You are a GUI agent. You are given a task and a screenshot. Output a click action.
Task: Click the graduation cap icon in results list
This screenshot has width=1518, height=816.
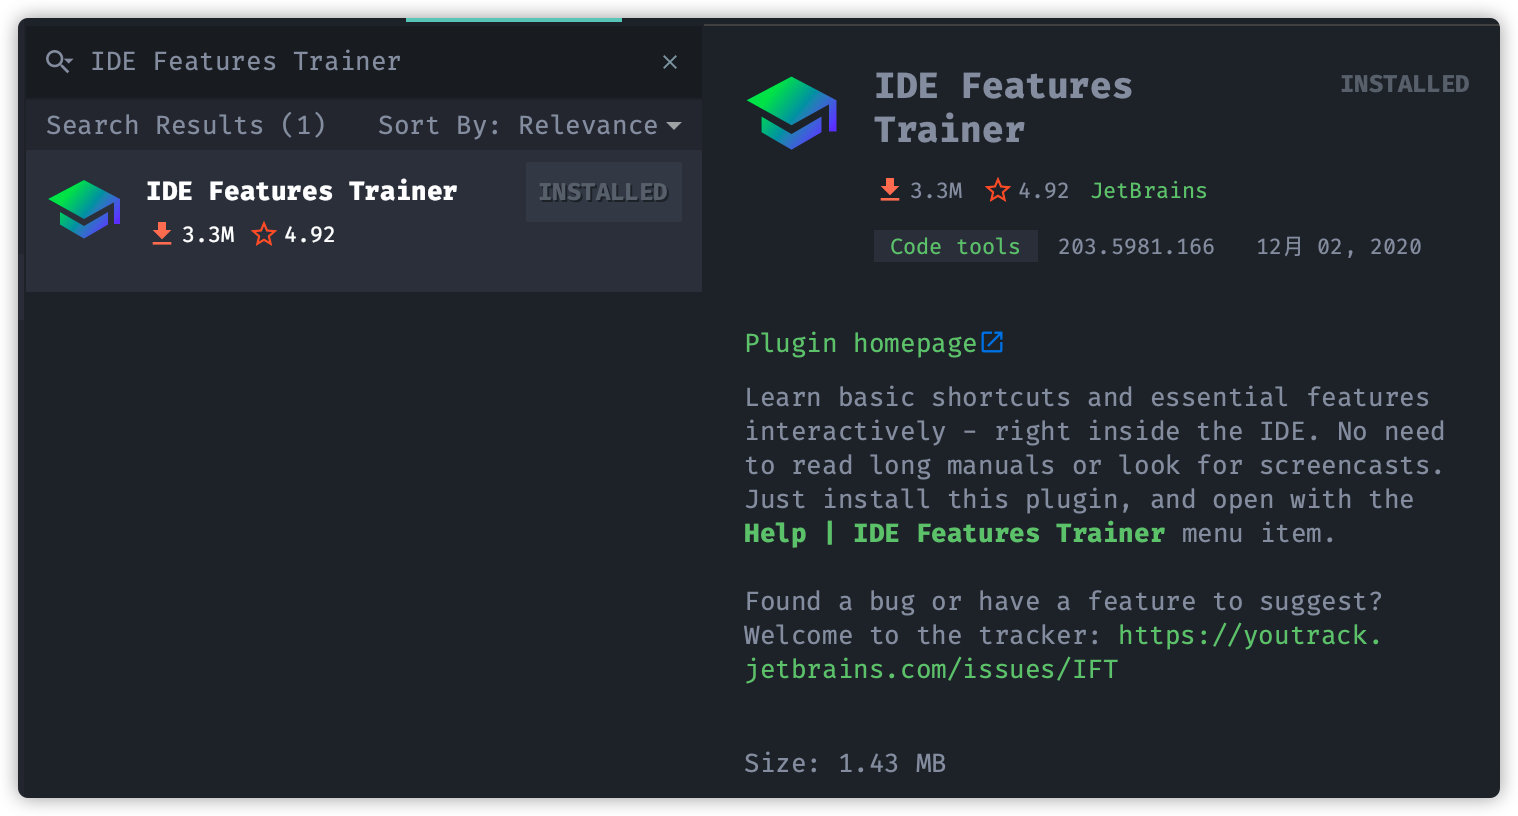[x=84, y=209]
